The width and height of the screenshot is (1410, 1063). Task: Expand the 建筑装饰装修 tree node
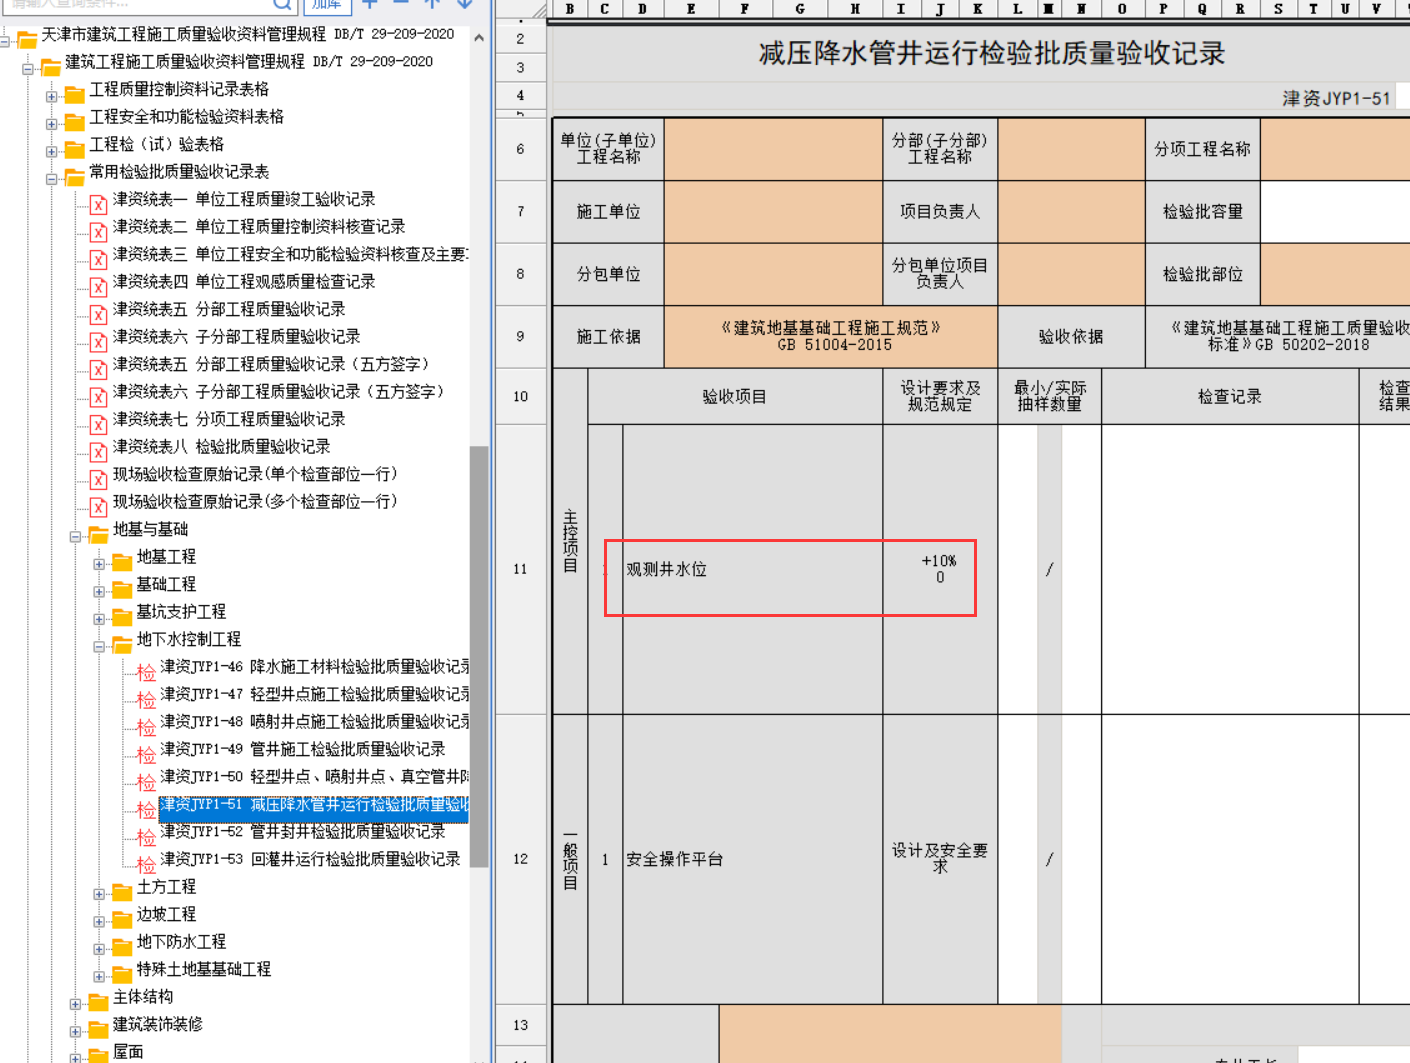tap(75, 1032)
